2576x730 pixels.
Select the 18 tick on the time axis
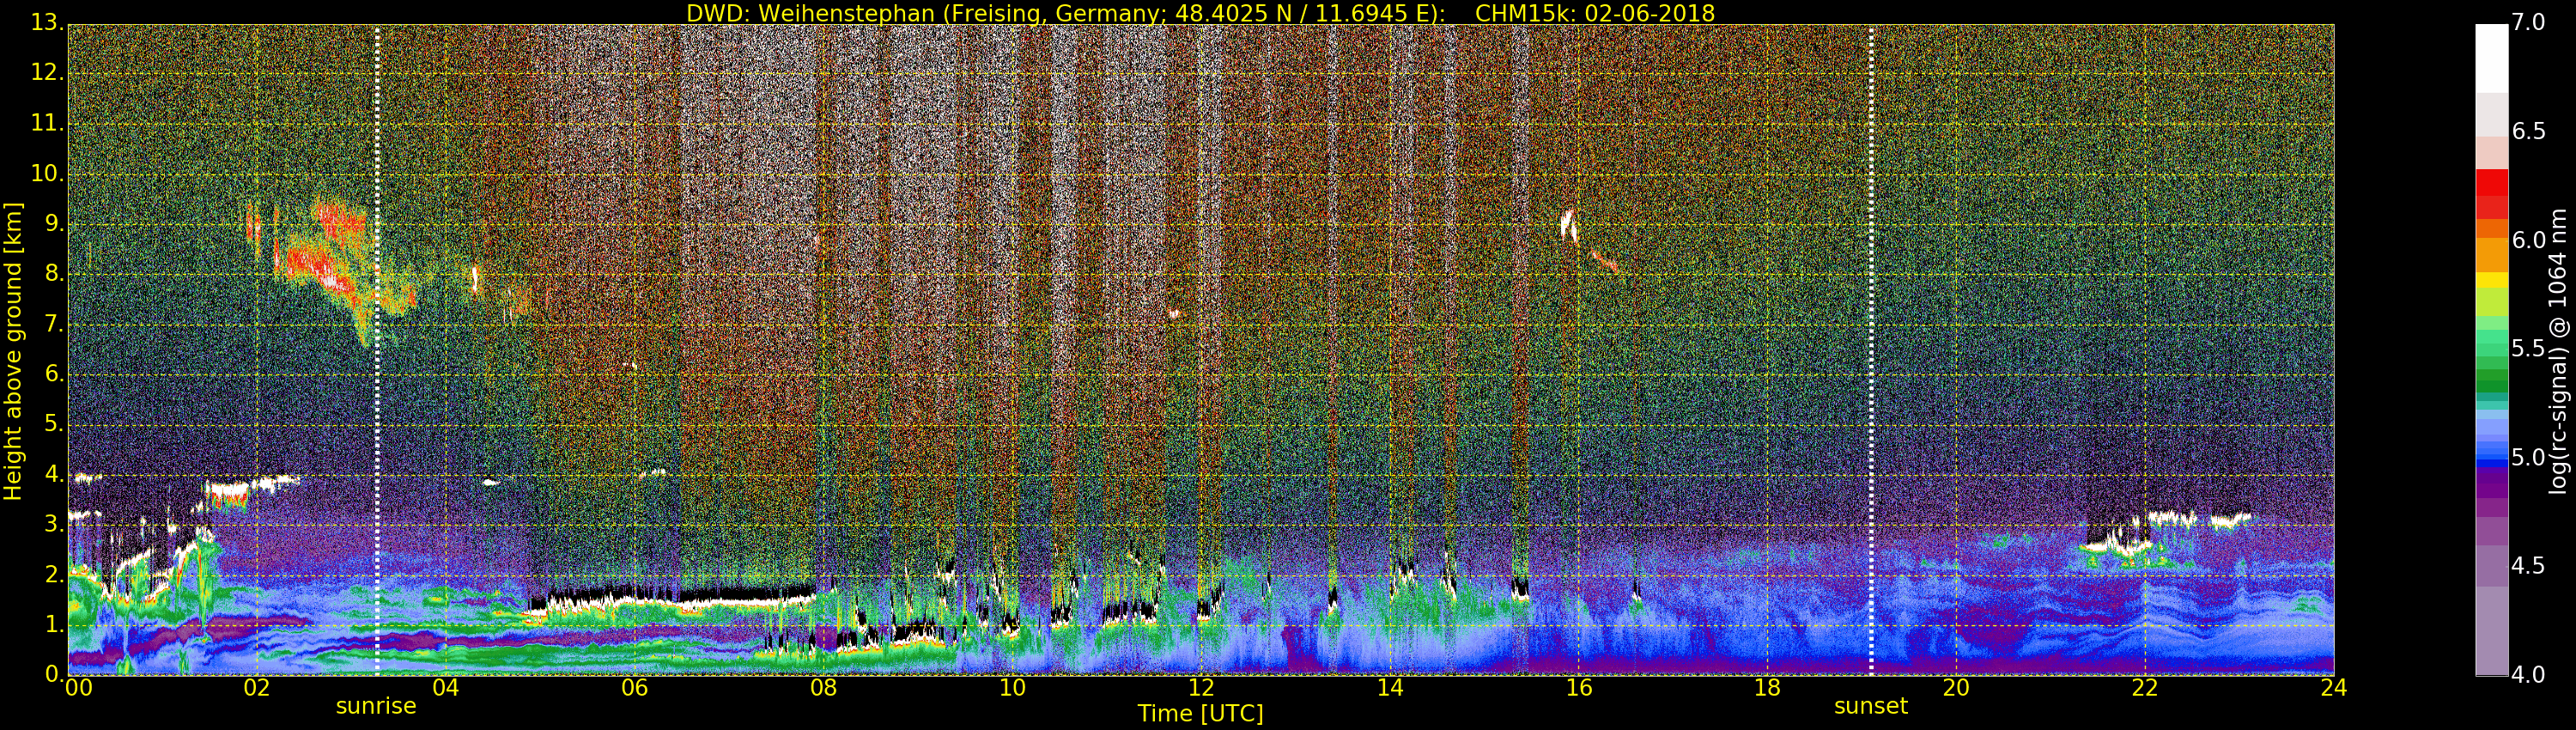(x=1767, y=688)
